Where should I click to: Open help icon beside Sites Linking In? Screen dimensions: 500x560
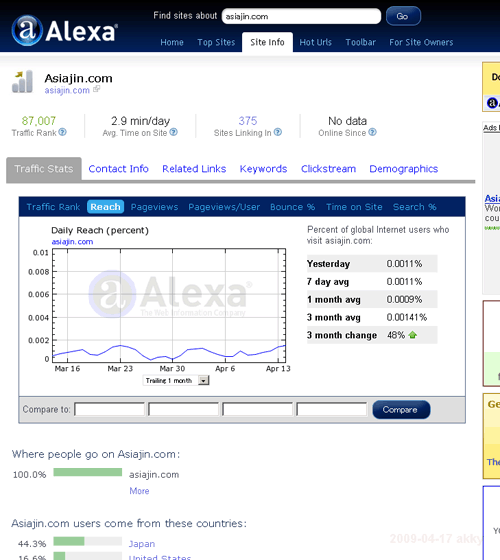pos(278,132)
